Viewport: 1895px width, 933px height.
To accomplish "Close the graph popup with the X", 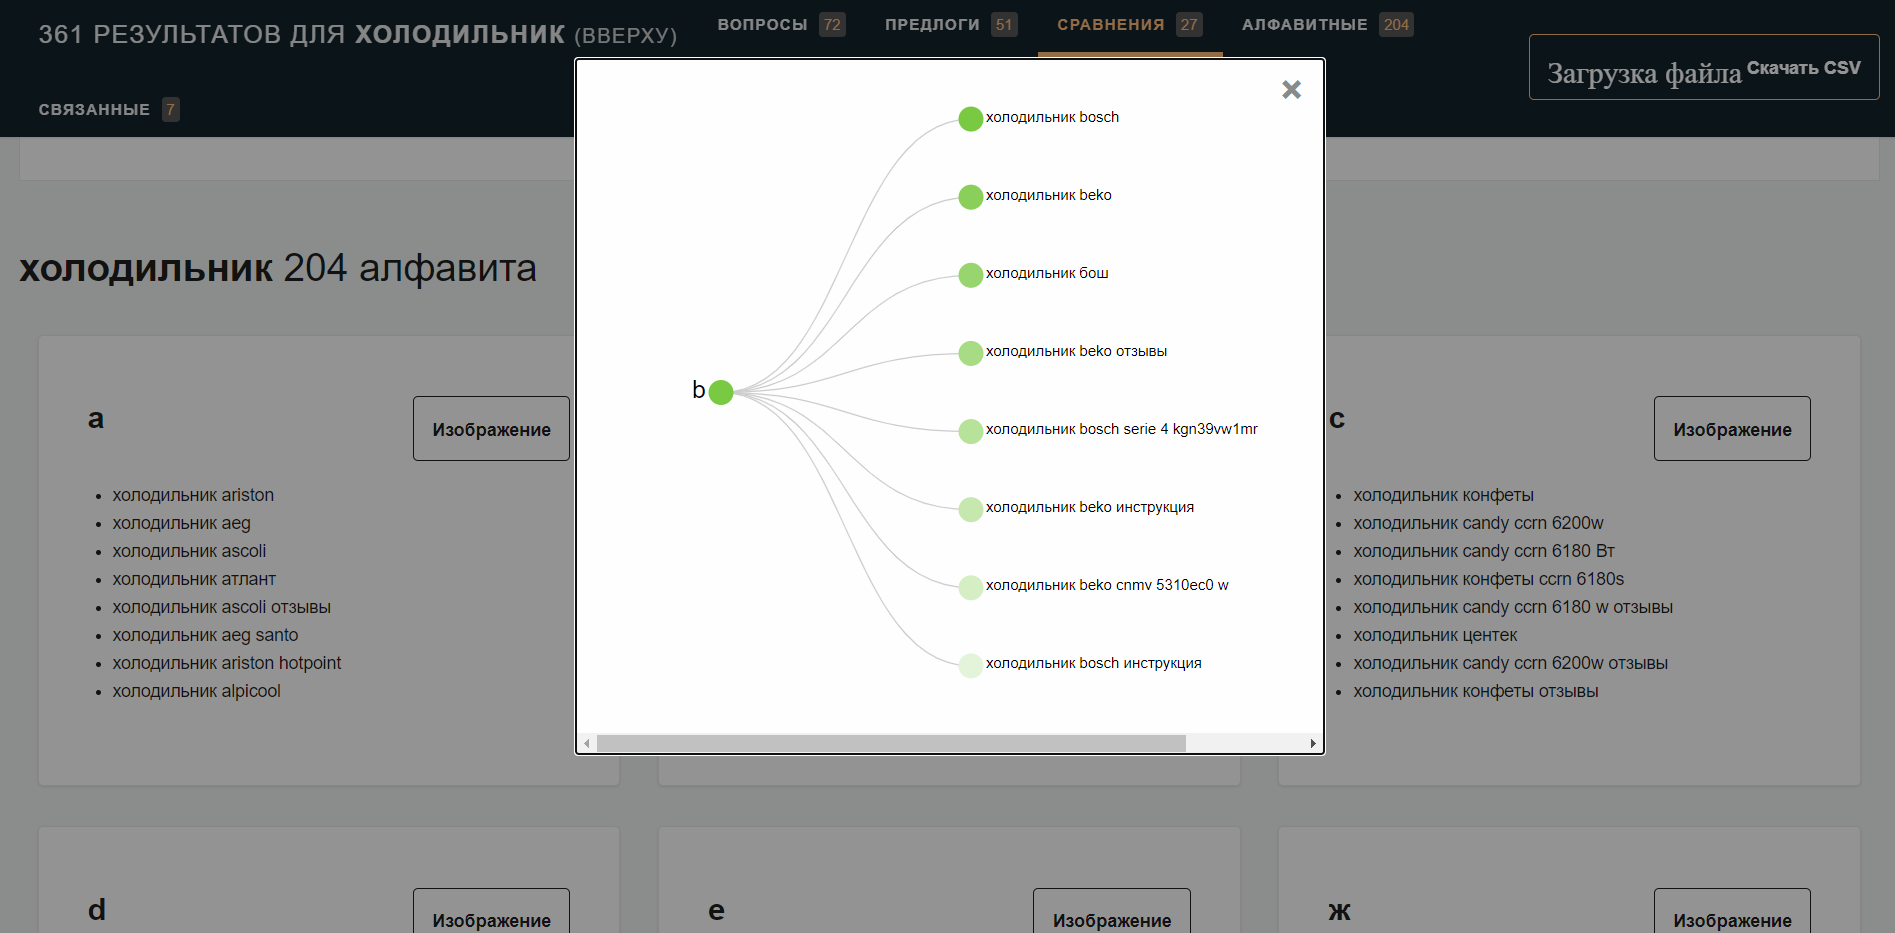I will tap(1291, 90).
